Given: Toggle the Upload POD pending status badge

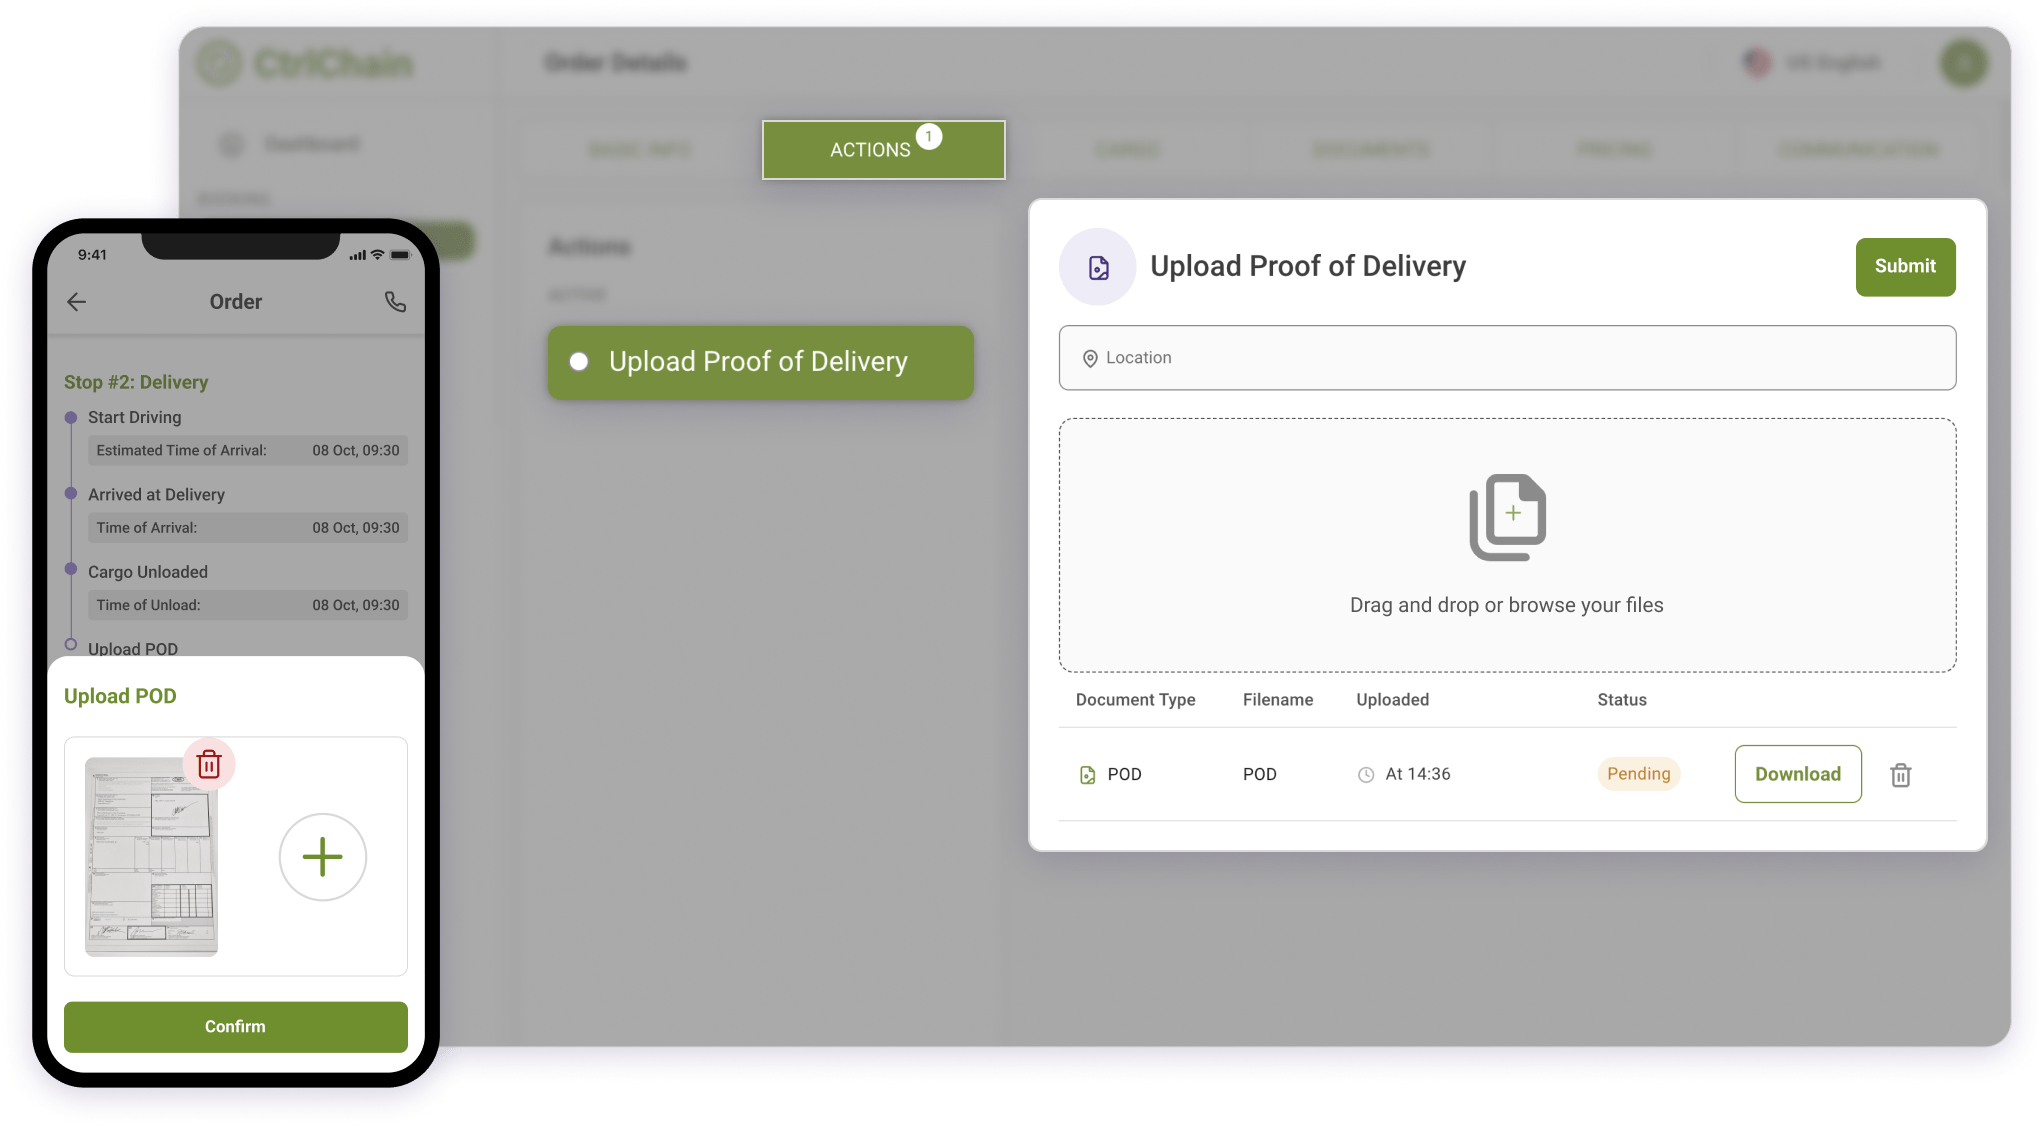Looking at the screenshot, I should [x=1640, y=774].
